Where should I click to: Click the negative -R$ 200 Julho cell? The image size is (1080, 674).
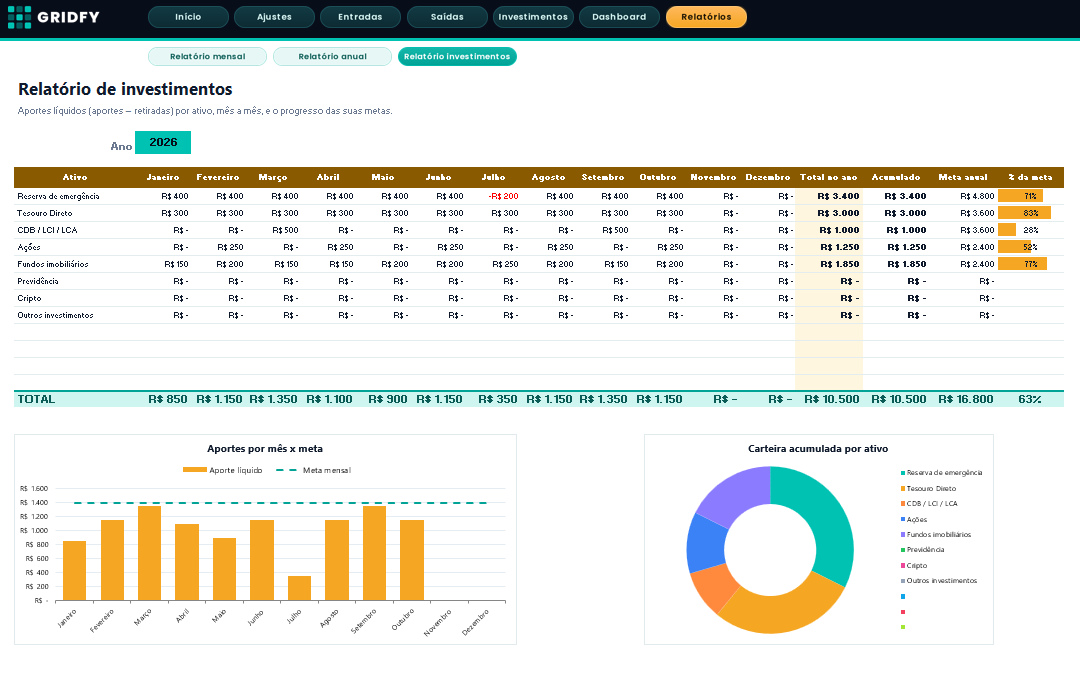(x=503, y=196)
